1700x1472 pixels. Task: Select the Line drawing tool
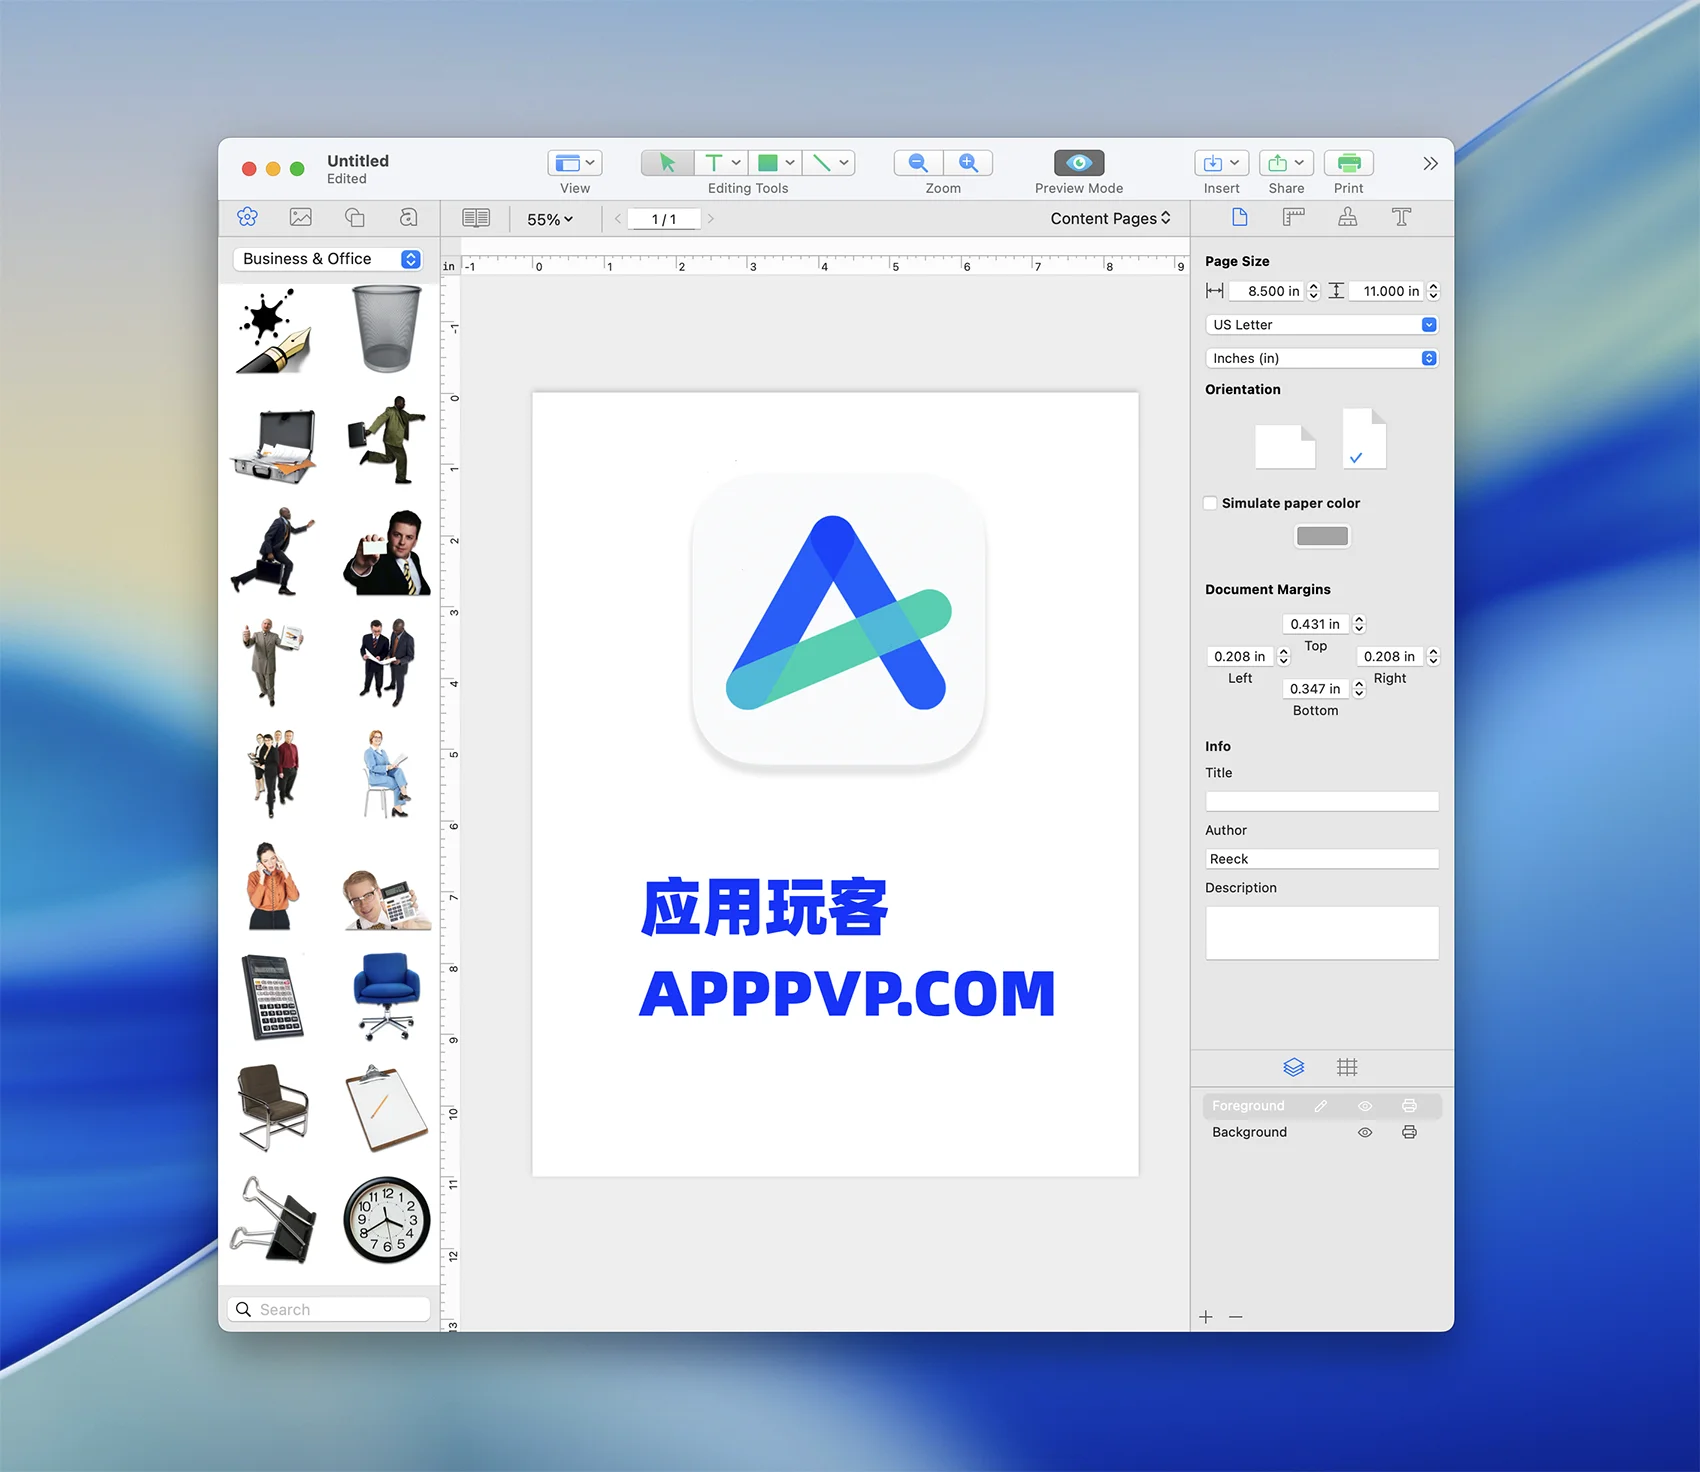[x=821, y=163]
